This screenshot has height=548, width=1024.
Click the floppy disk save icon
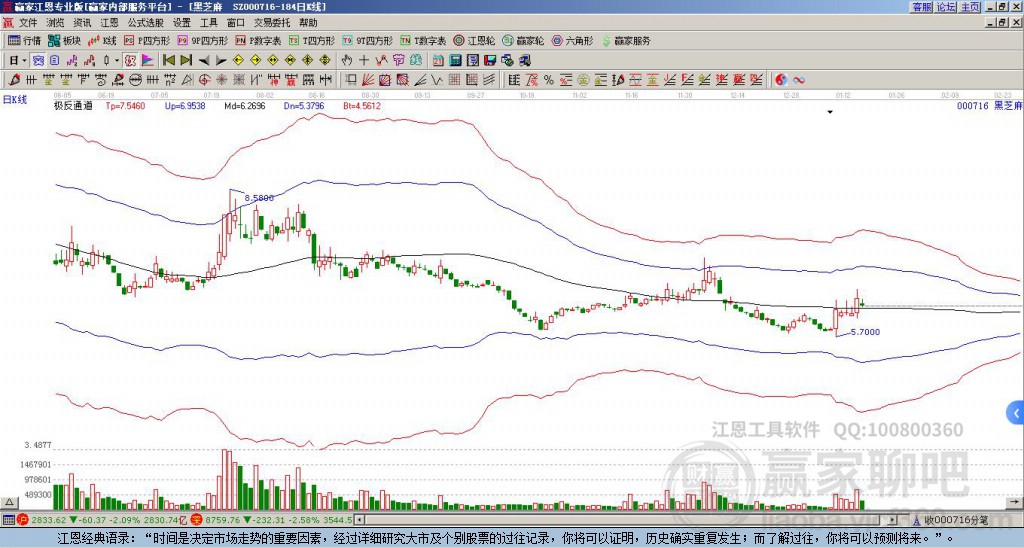tap(490, 61)
